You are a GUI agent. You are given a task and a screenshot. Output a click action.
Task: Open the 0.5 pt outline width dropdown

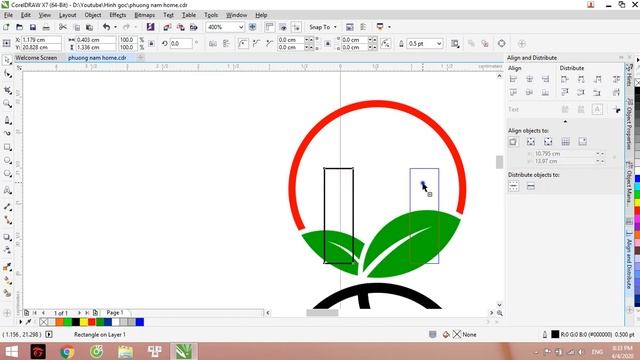coord(439,44)
